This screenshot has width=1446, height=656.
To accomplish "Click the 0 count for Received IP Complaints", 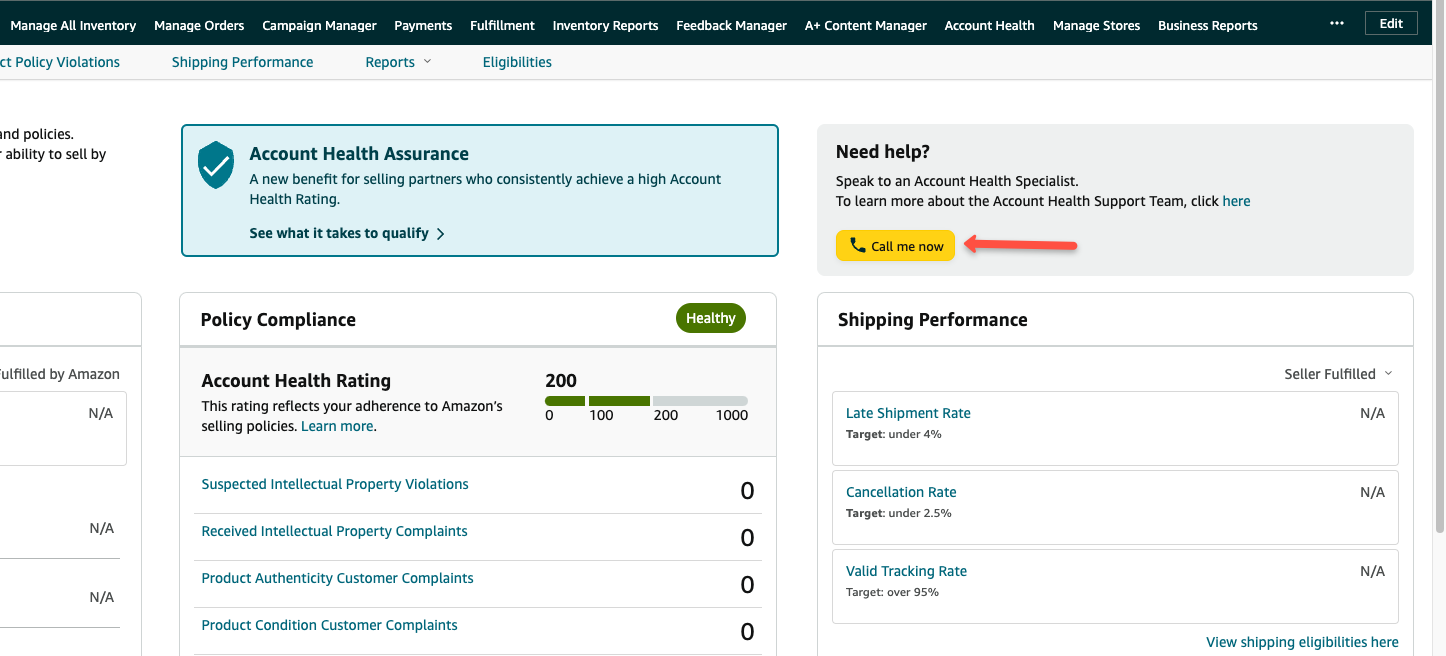I will pyautogui.click(x=747, y=538).
